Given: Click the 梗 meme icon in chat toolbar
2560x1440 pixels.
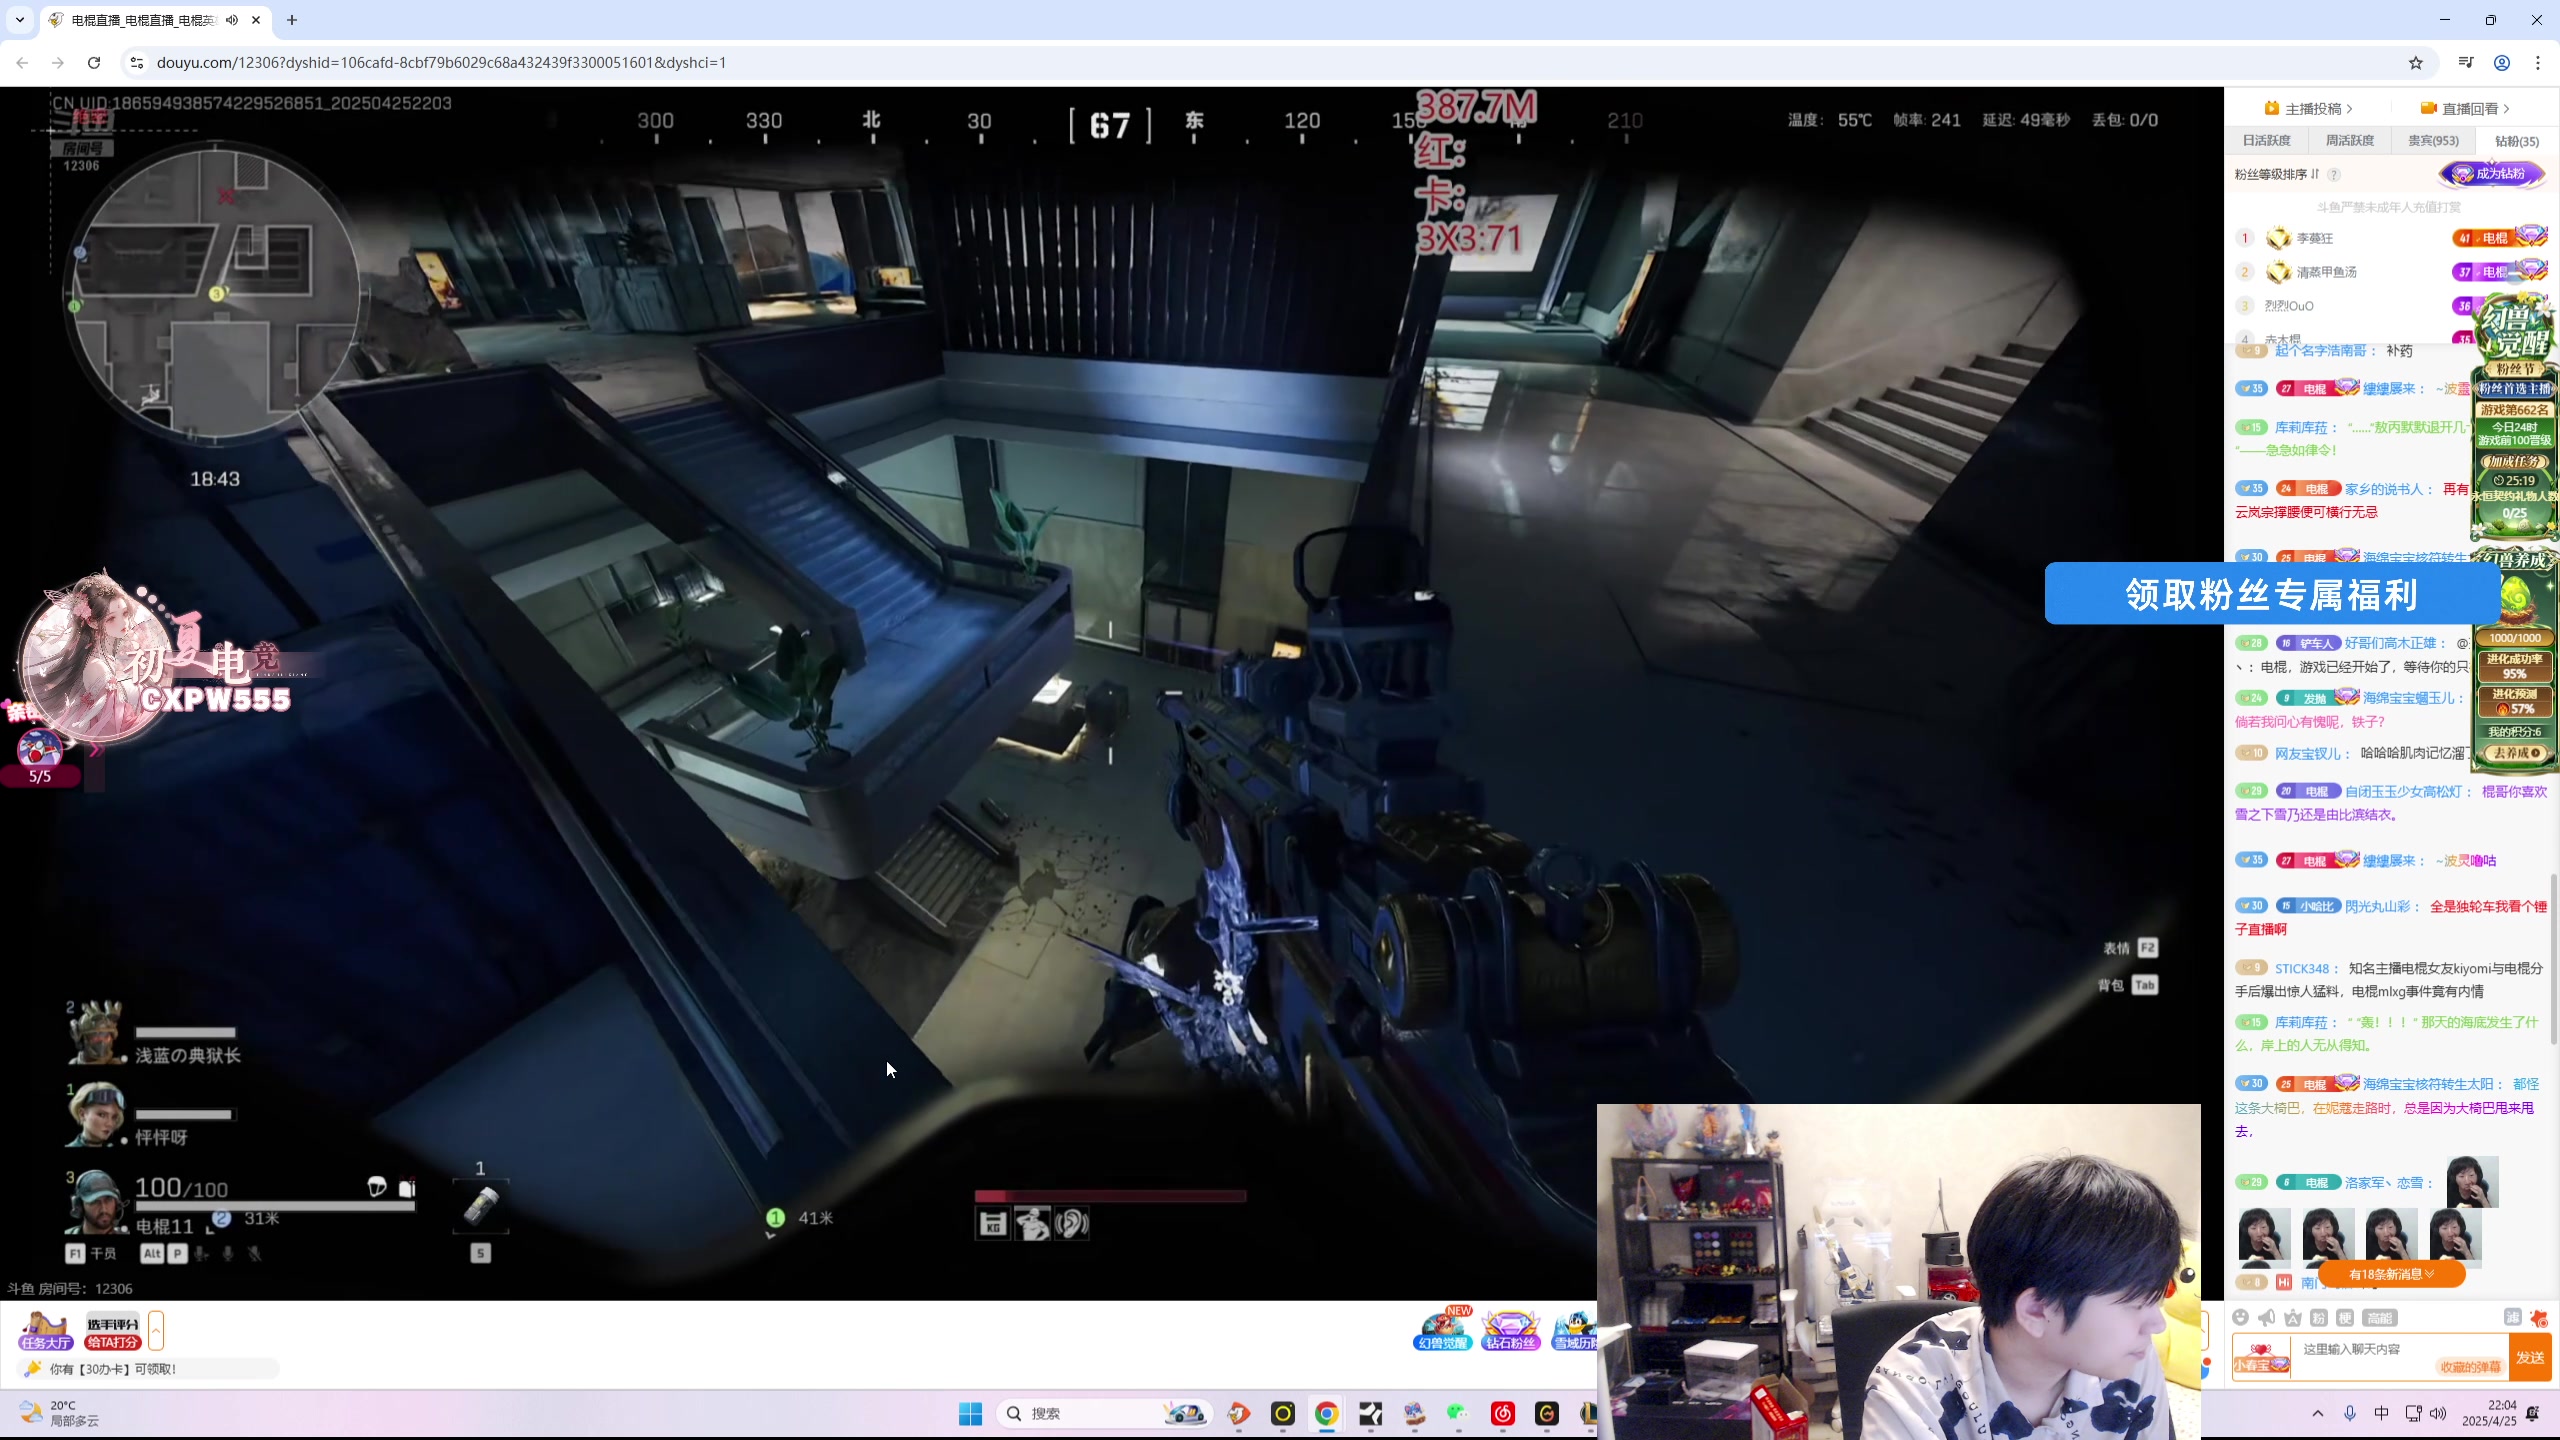Looking at the screenshot, I should [x=2345, y=1317].
